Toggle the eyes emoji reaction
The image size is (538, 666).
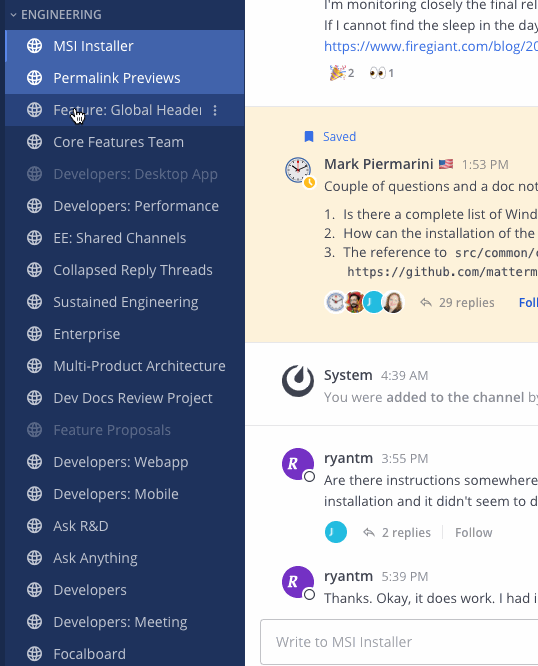381,73
